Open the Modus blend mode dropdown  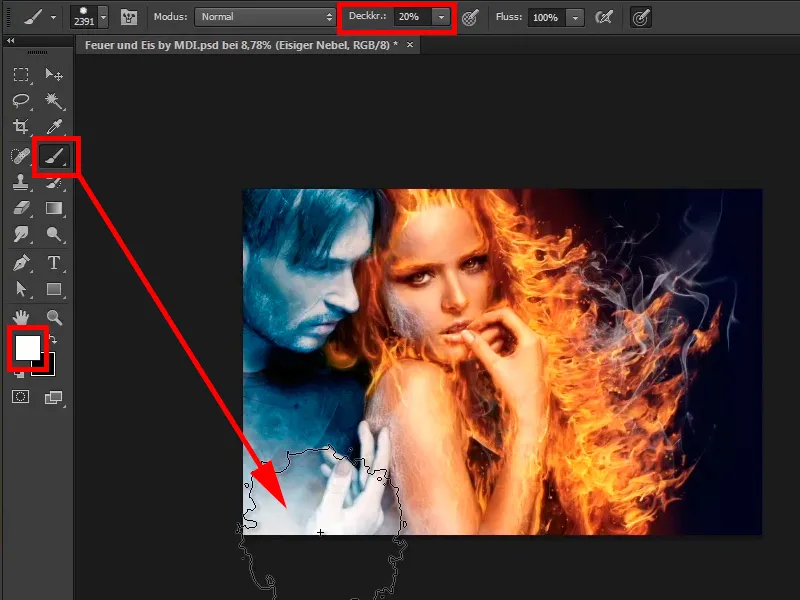(x=264, y=17)
